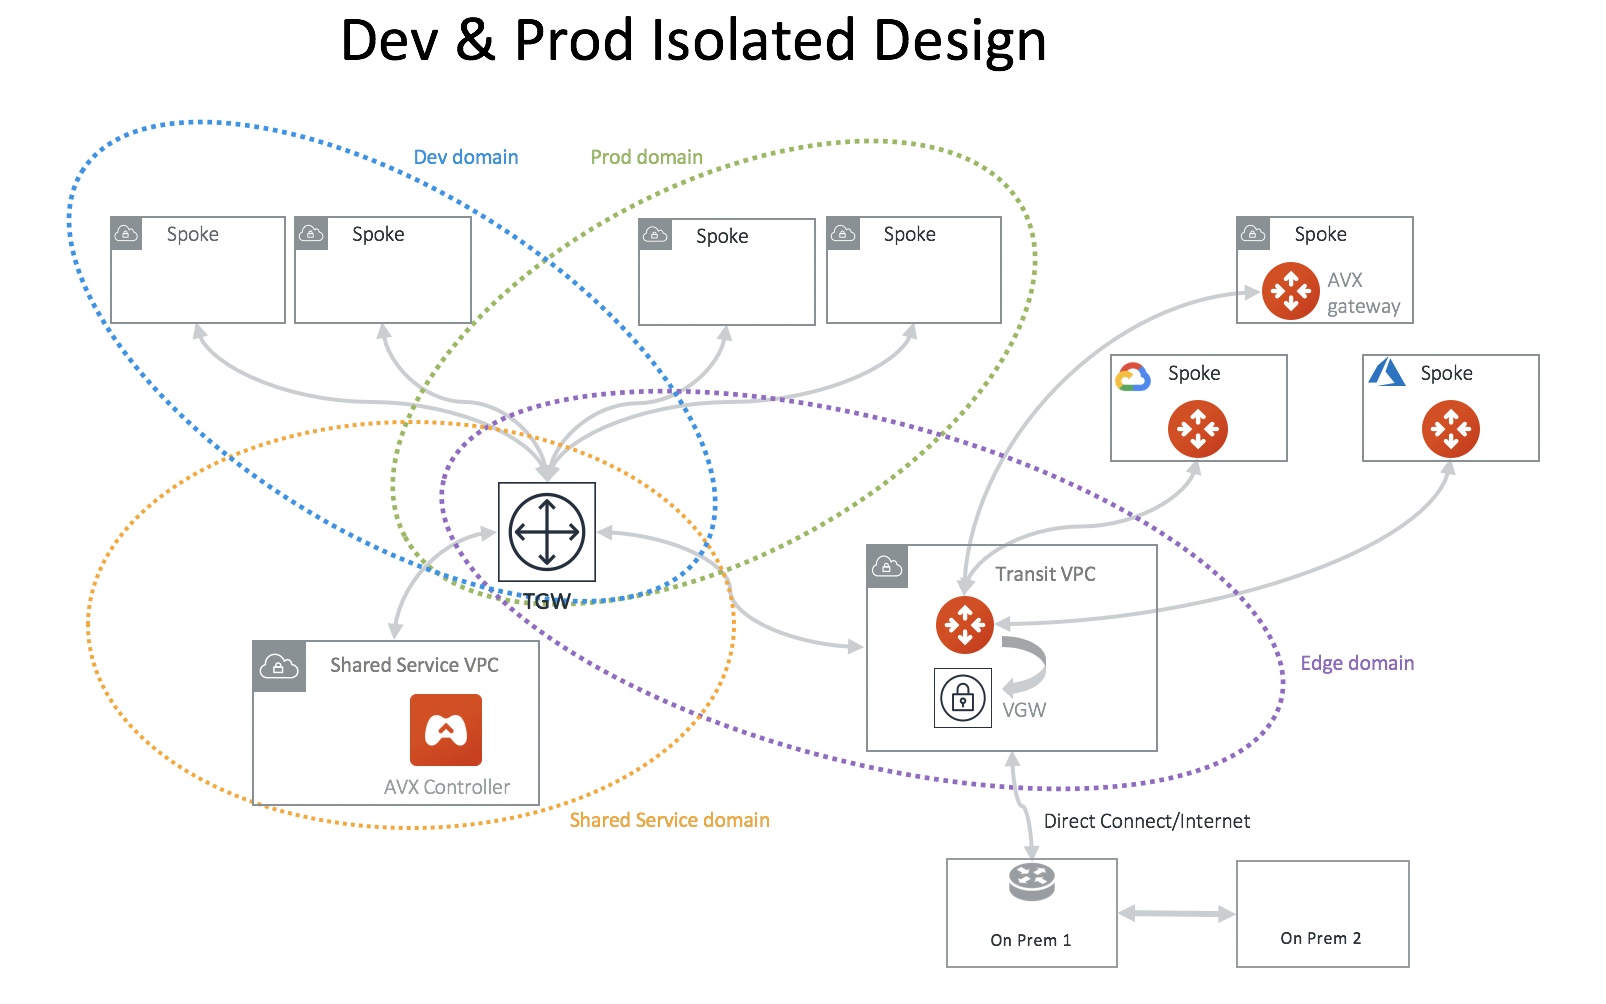Click the Azure logo on its Spoke box

(1389, 373)
